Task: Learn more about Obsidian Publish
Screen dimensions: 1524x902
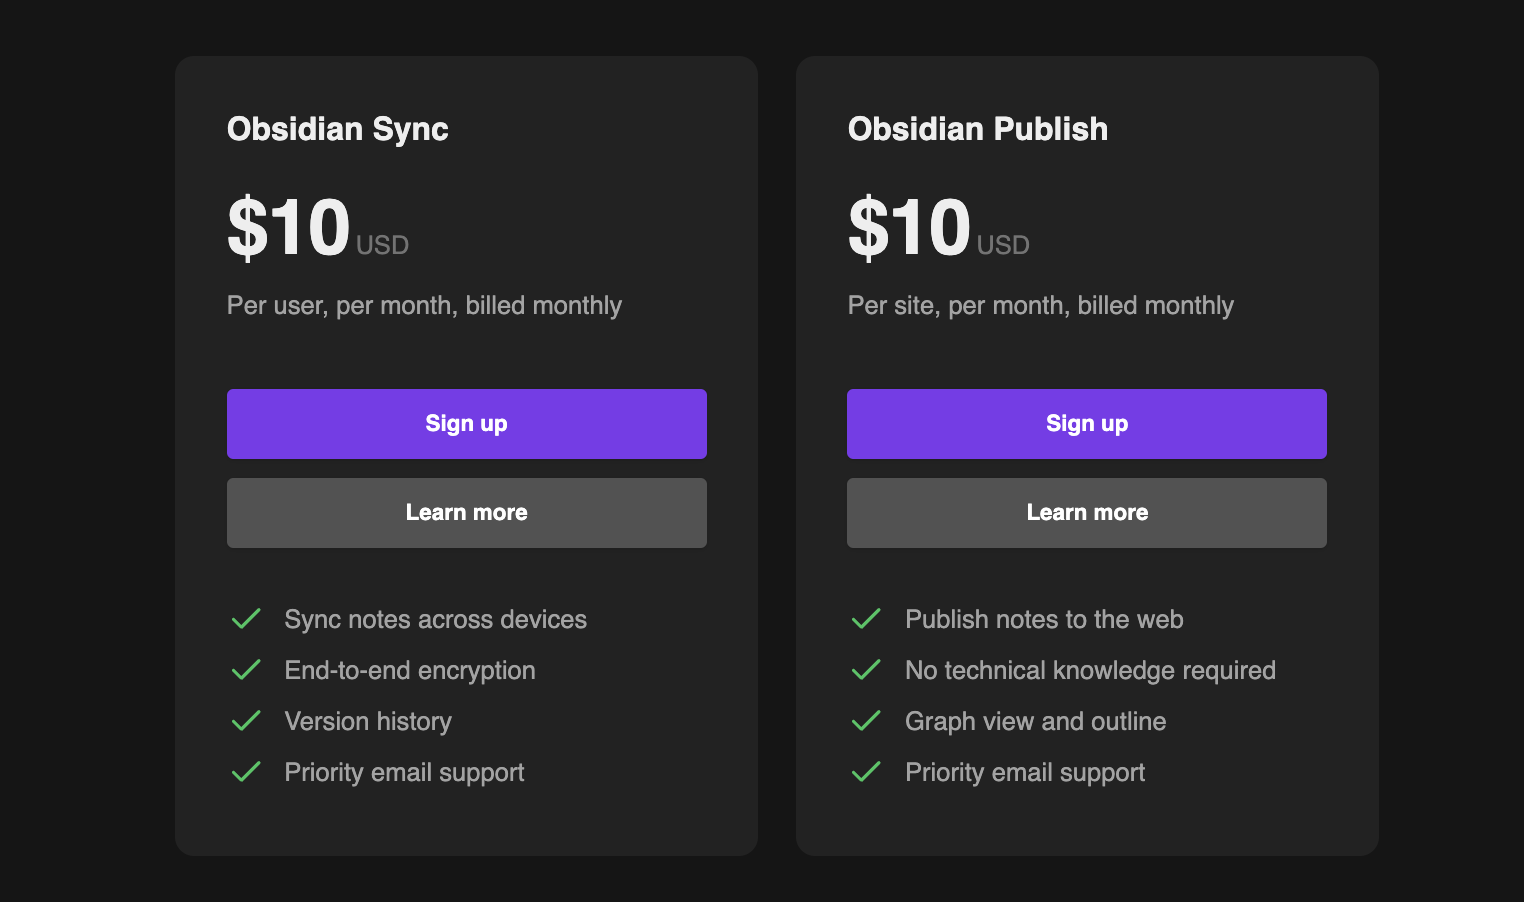Action: (1086, 513)
